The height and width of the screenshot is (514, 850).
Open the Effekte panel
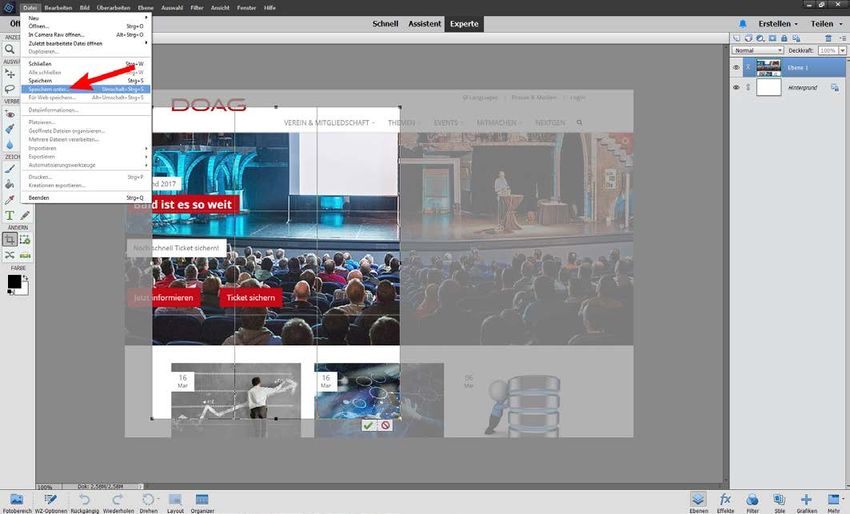click(x=726, y=499)
